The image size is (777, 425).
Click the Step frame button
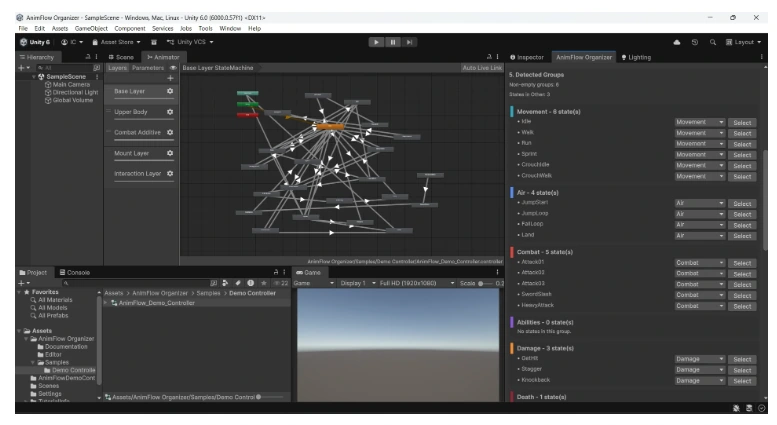(409, 42)
